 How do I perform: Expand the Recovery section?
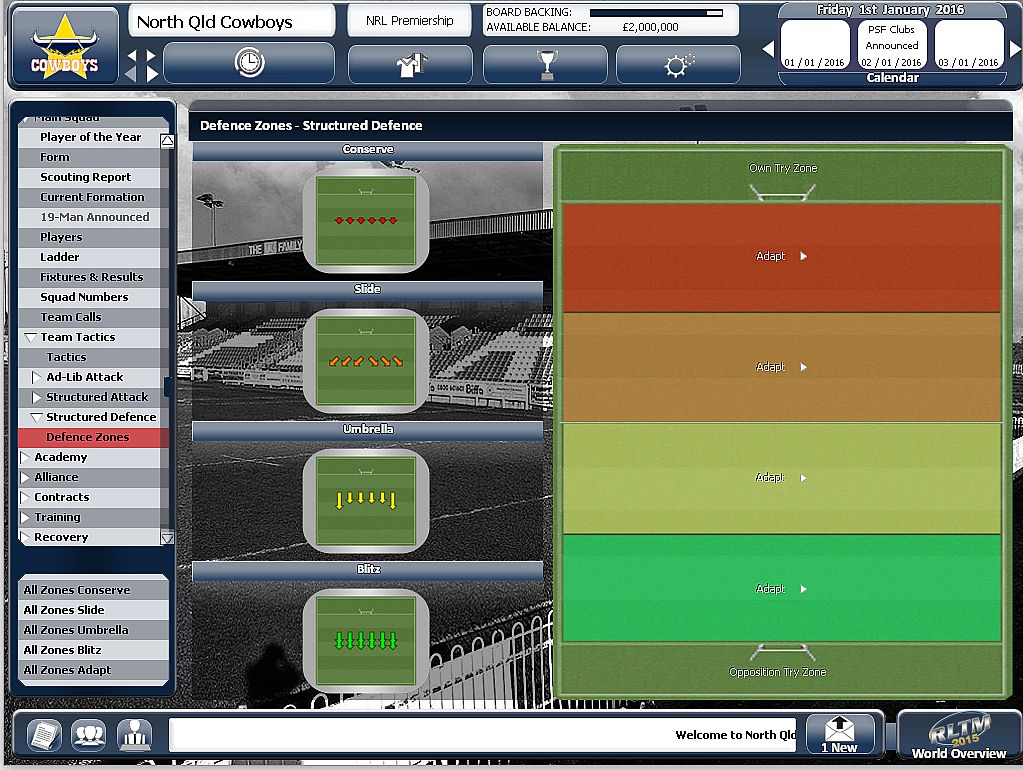[25, 538]
